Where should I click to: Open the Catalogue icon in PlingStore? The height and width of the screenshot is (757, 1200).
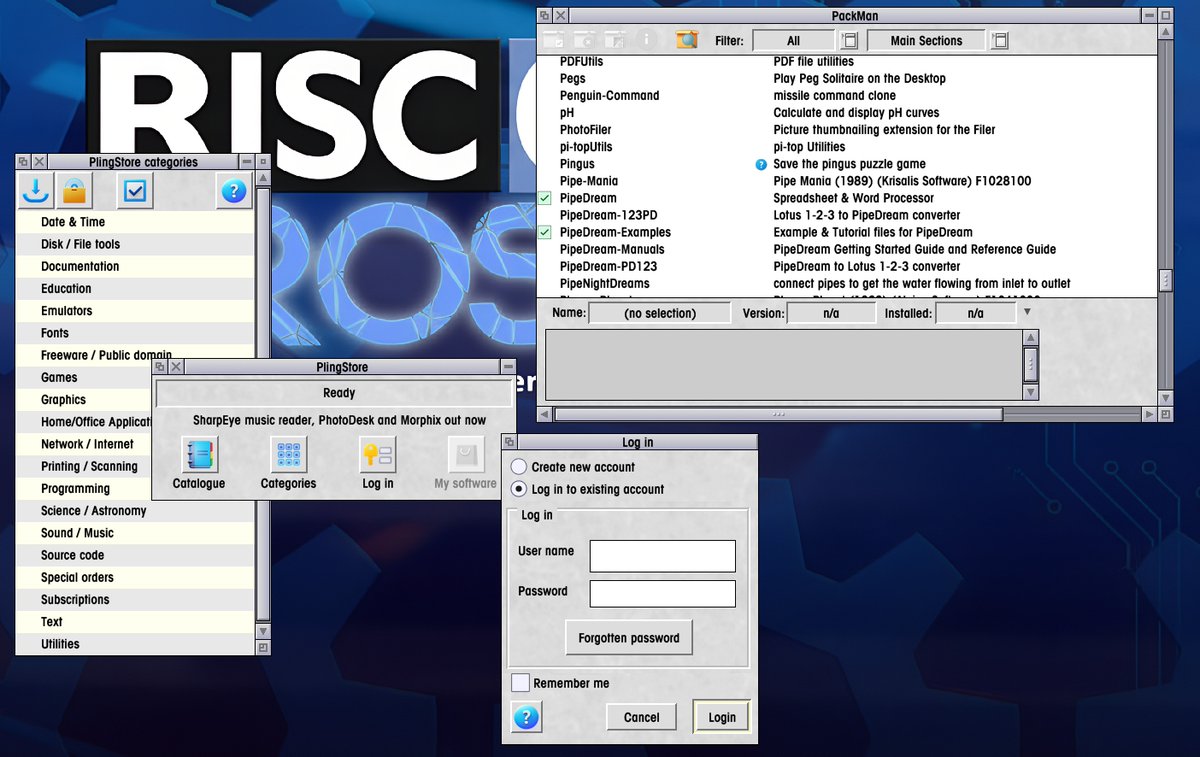point(198,457)
